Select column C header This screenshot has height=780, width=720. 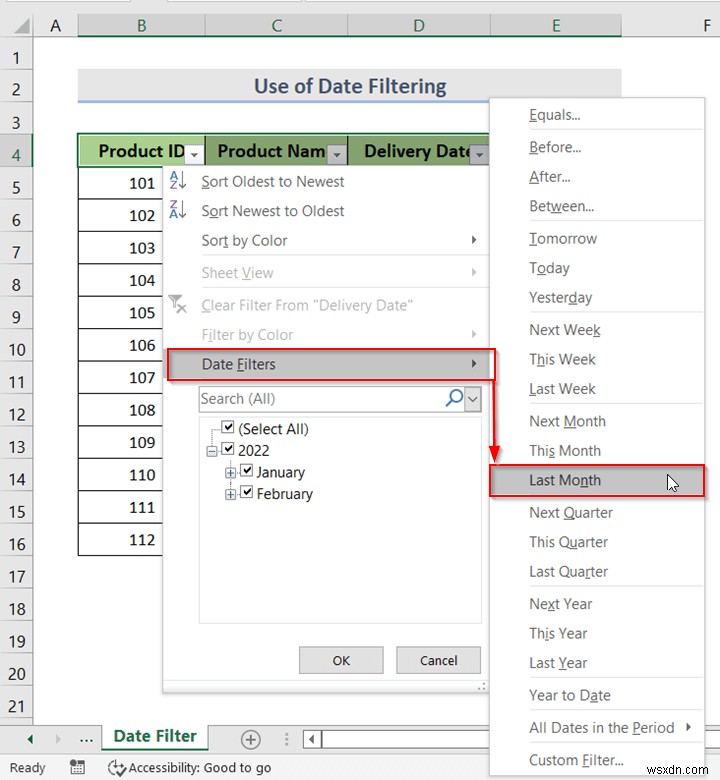pyautogui.click(x=276, y=25)
